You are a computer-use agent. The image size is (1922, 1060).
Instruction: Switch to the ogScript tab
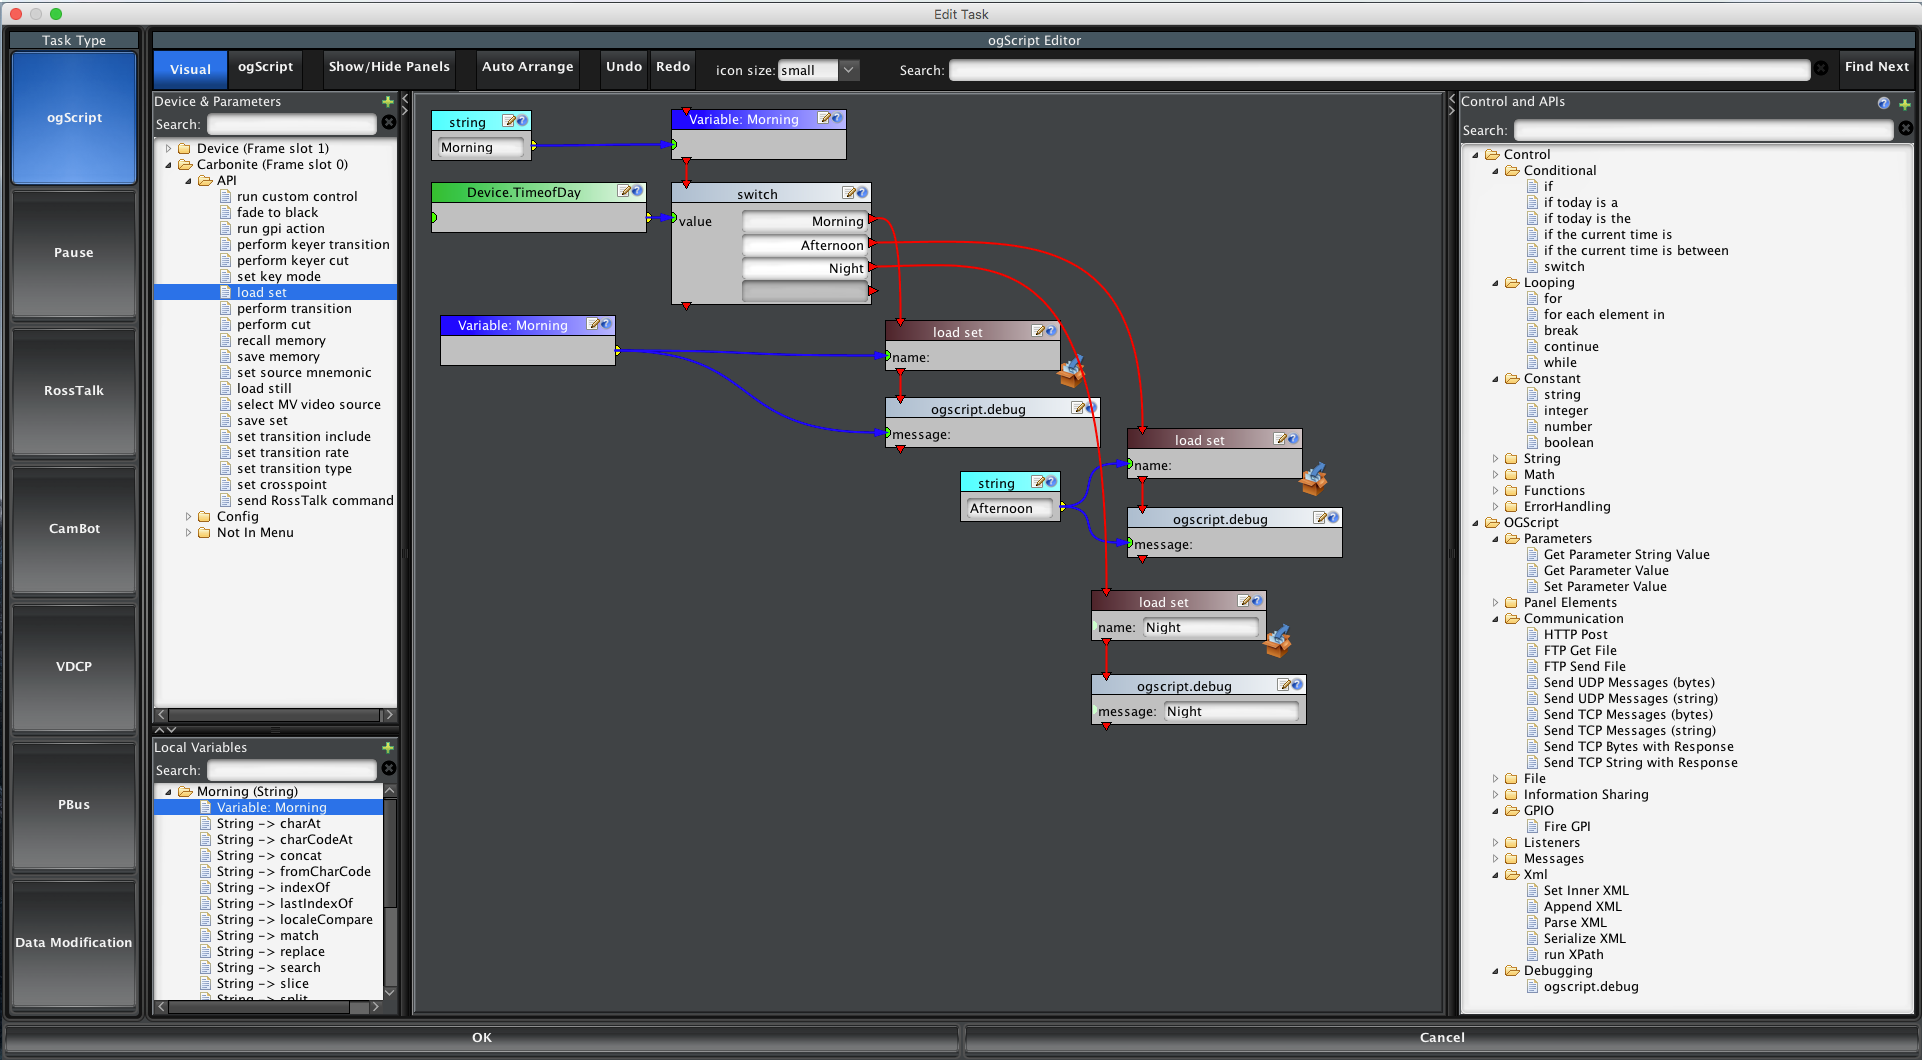[x=265, y=67]
